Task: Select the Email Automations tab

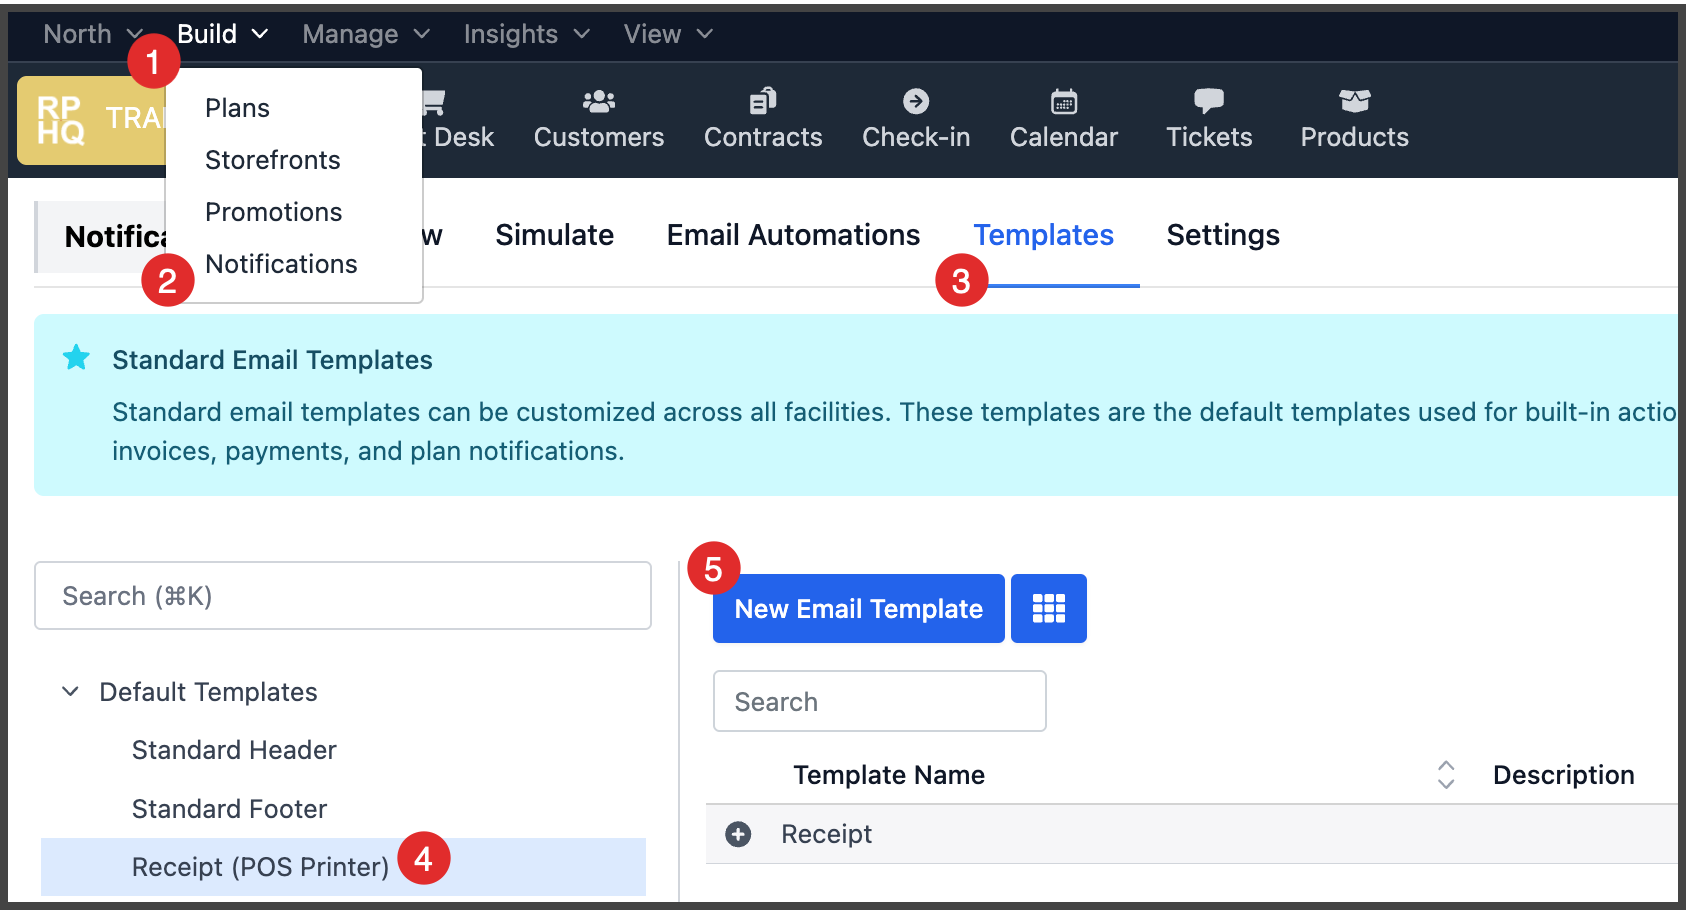Action: [x=793, y=235]
